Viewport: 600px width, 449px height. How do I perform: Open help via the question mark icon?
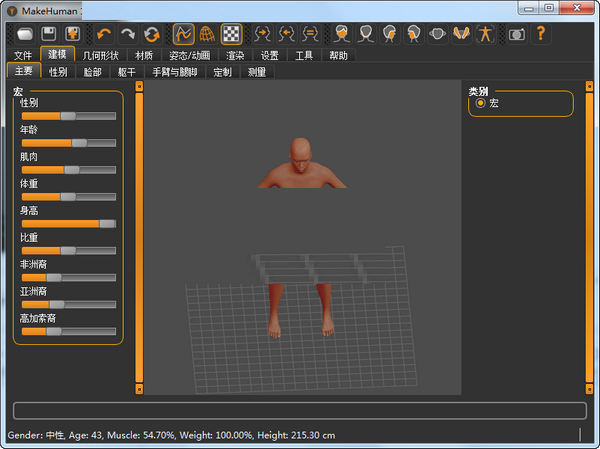541,34
